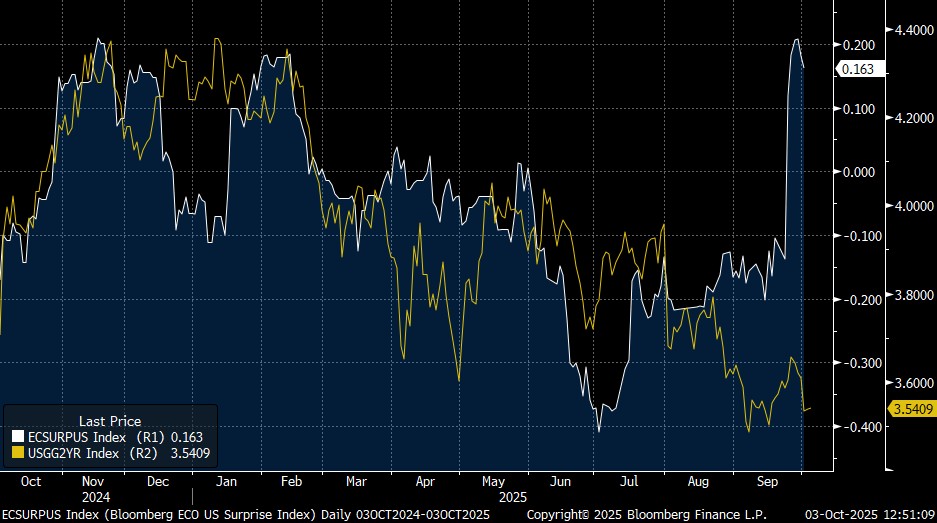Click the 2025 year label below May
Screen dimensions: 937x523
[511, 495]
